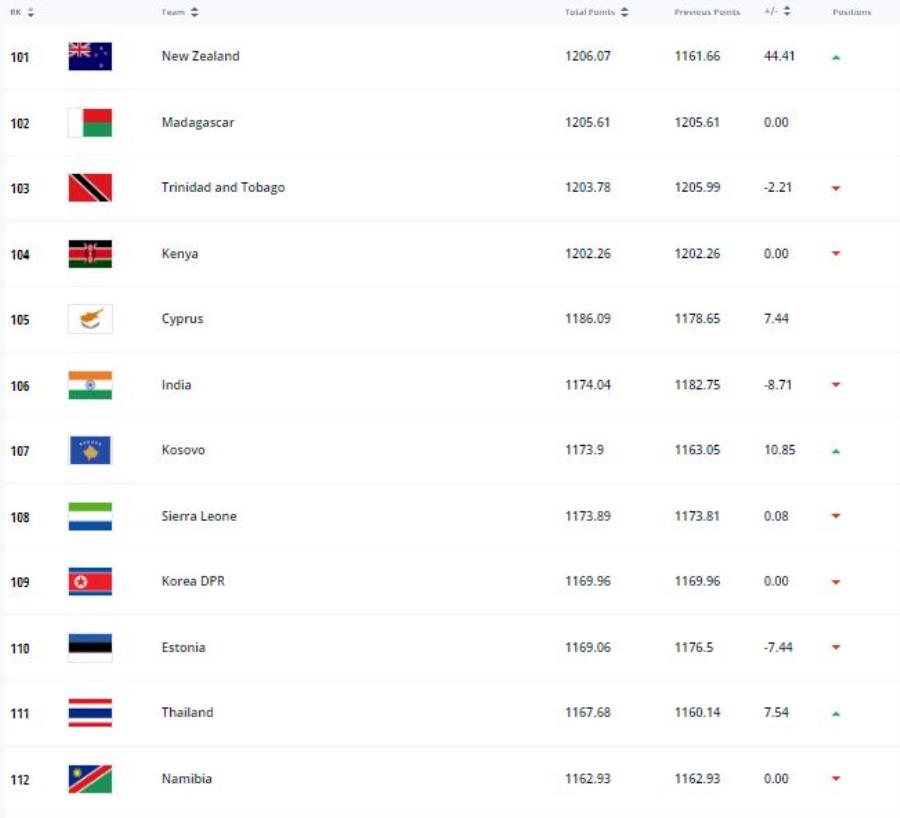Click the Positions column header
900x818 pixels.
coord(852,12)
